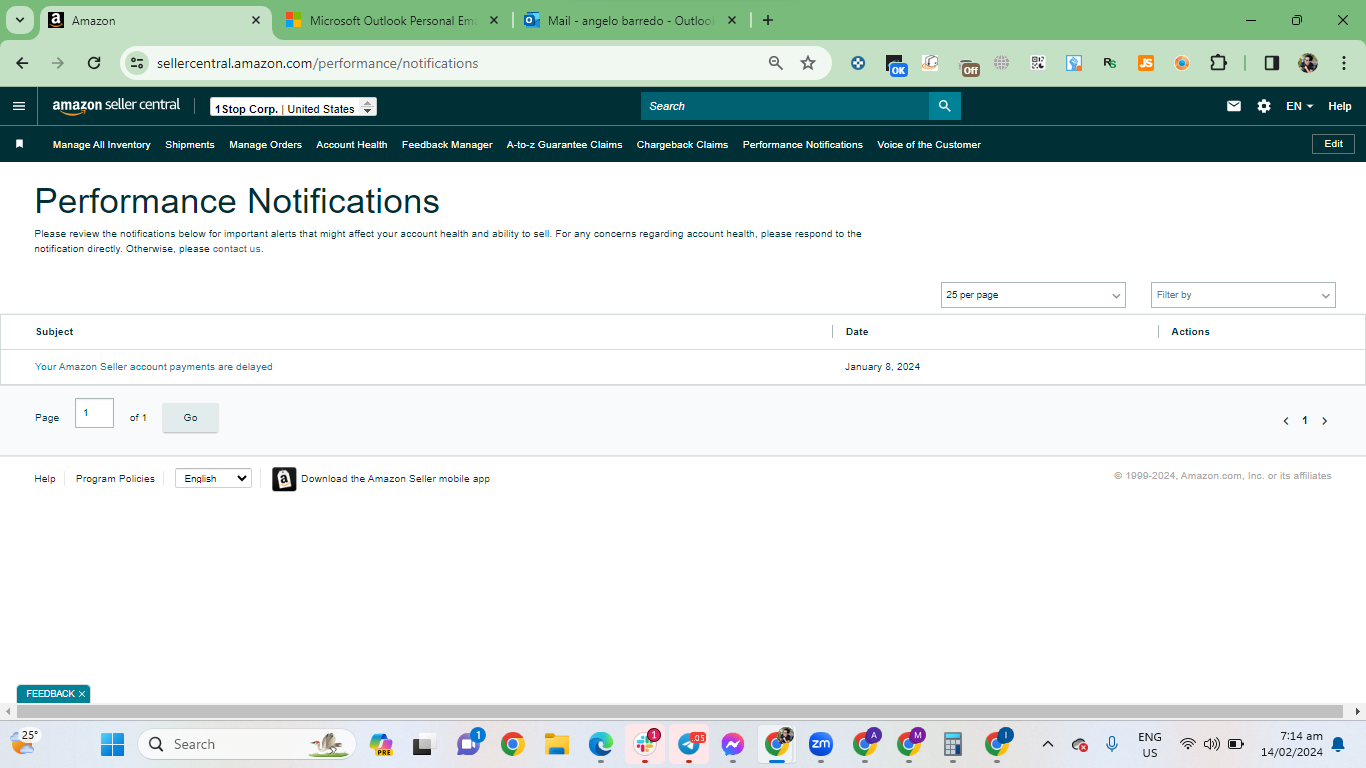Open the 1Stop Corp. United States account switcher
The image size is (1366, 768).
coord(293,107)
